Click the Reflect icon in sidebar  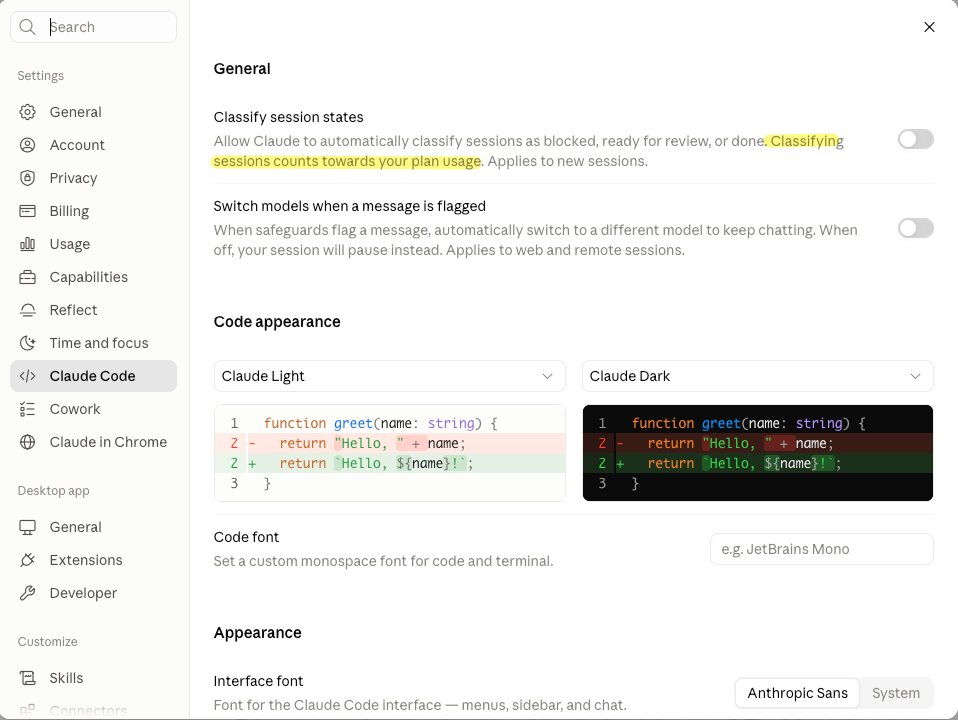(27, 310)
